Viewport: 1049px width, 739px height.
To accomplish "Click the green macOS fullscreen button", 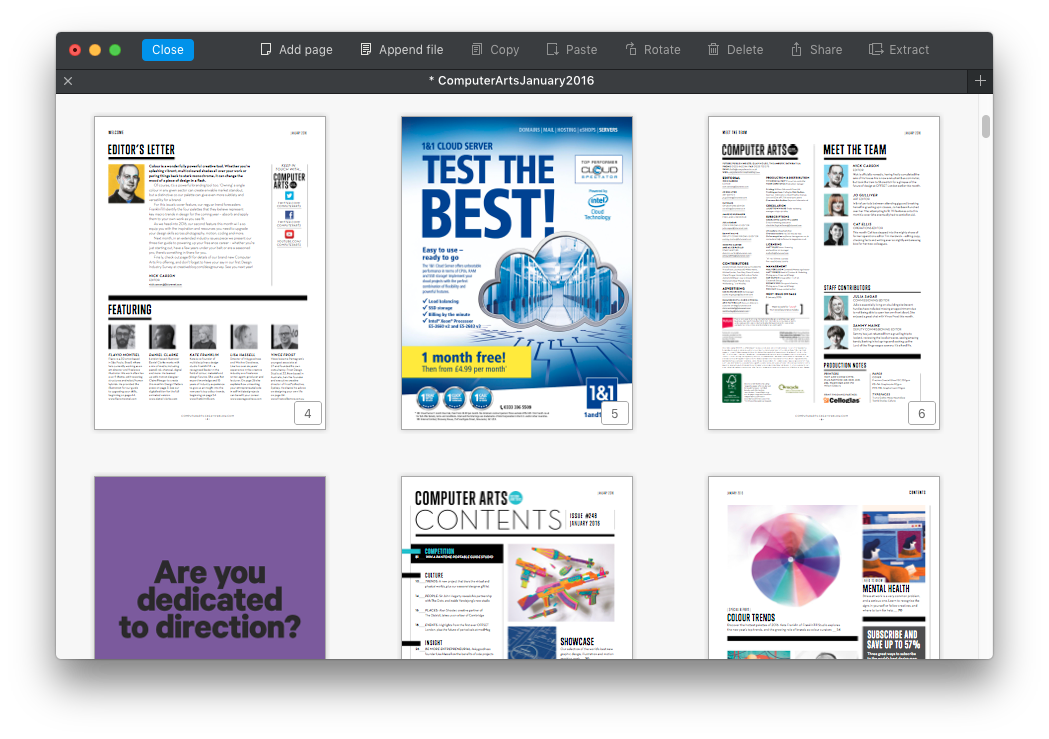I will point(115,50).
